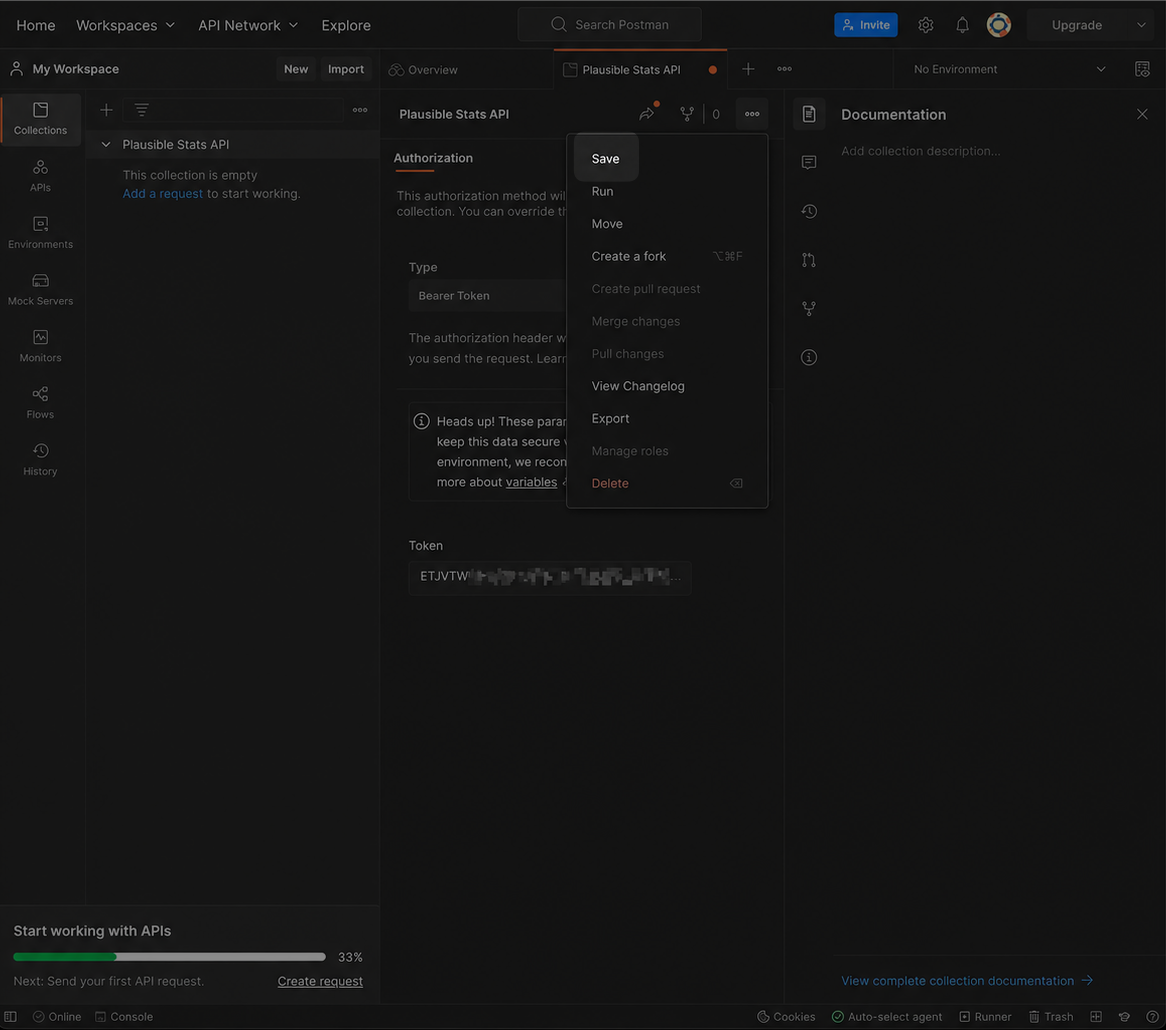Click the onboarding 33% progress bar
Viewport: 1166px width, 1030px height.
point(170,957)
